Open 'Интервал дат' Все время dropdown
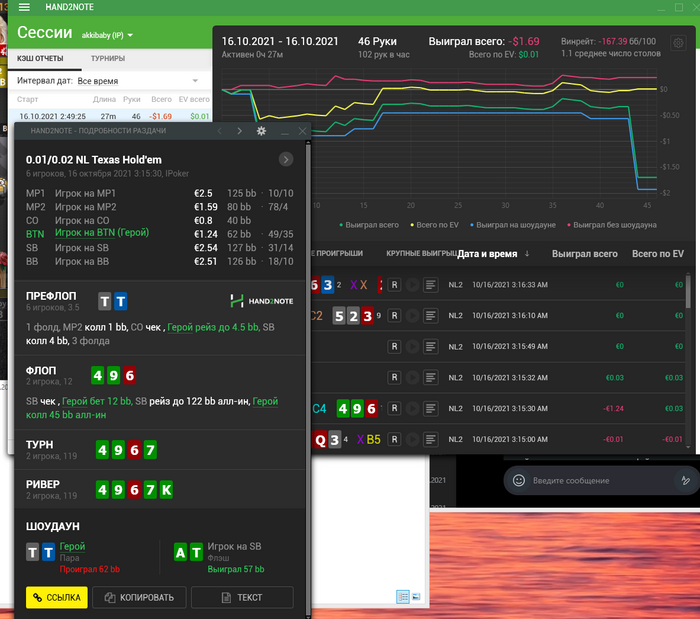The image size is (700, 619). [138, 81]
